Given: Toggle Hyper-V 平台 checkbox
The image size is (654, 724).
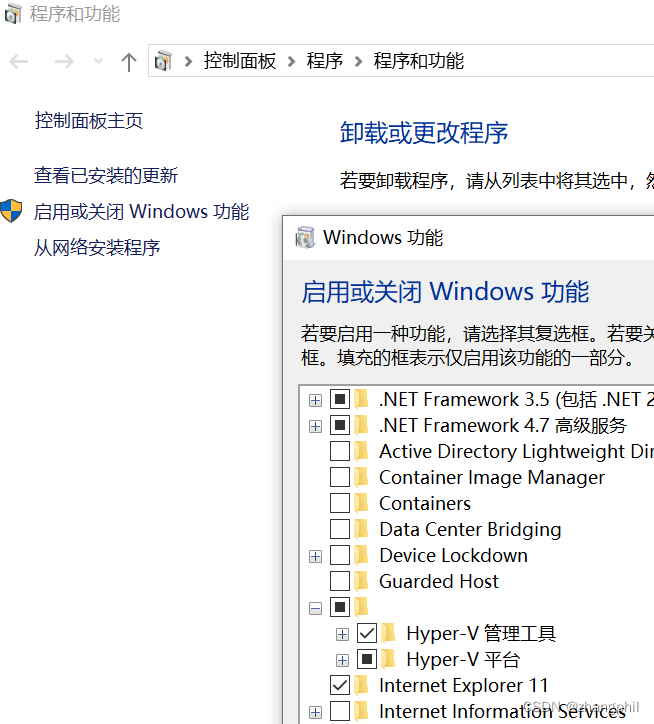Looking at the screenshot, I should tap(367, 659).
